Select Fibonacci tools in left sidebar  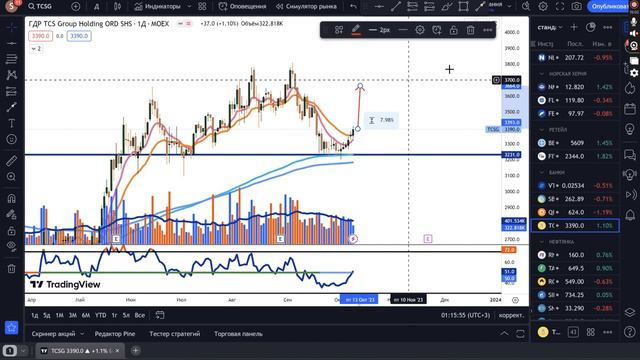click(x=11, y=59)
